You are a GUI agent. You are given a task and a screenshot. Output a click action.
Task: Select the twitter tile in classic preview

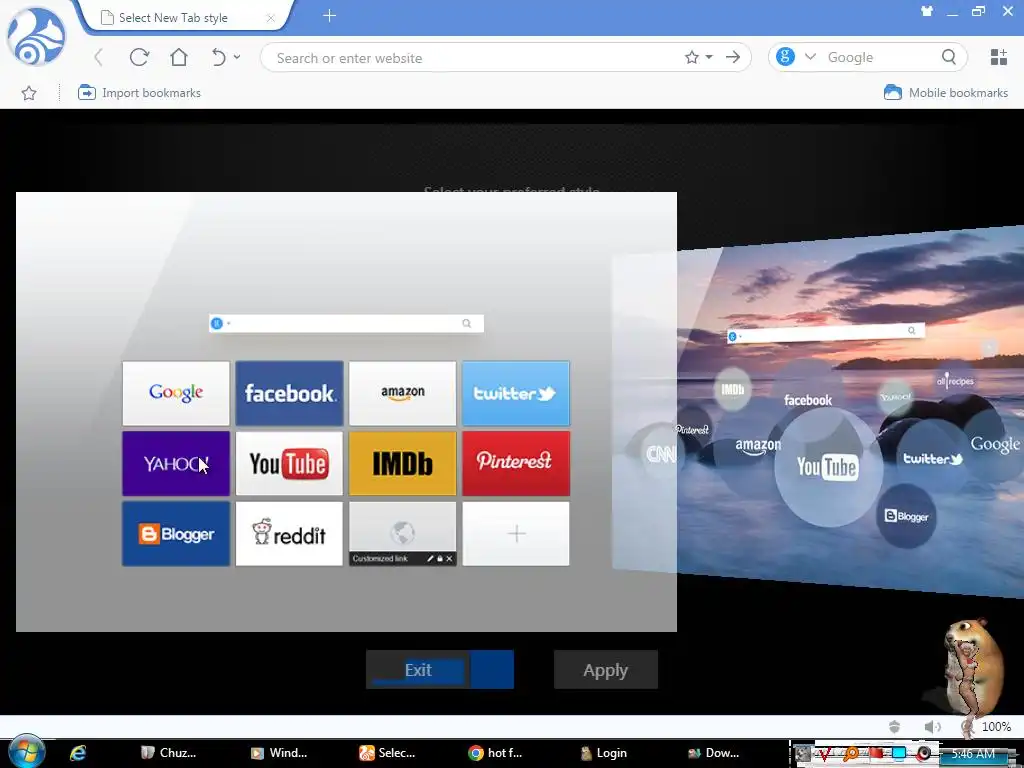516,393
